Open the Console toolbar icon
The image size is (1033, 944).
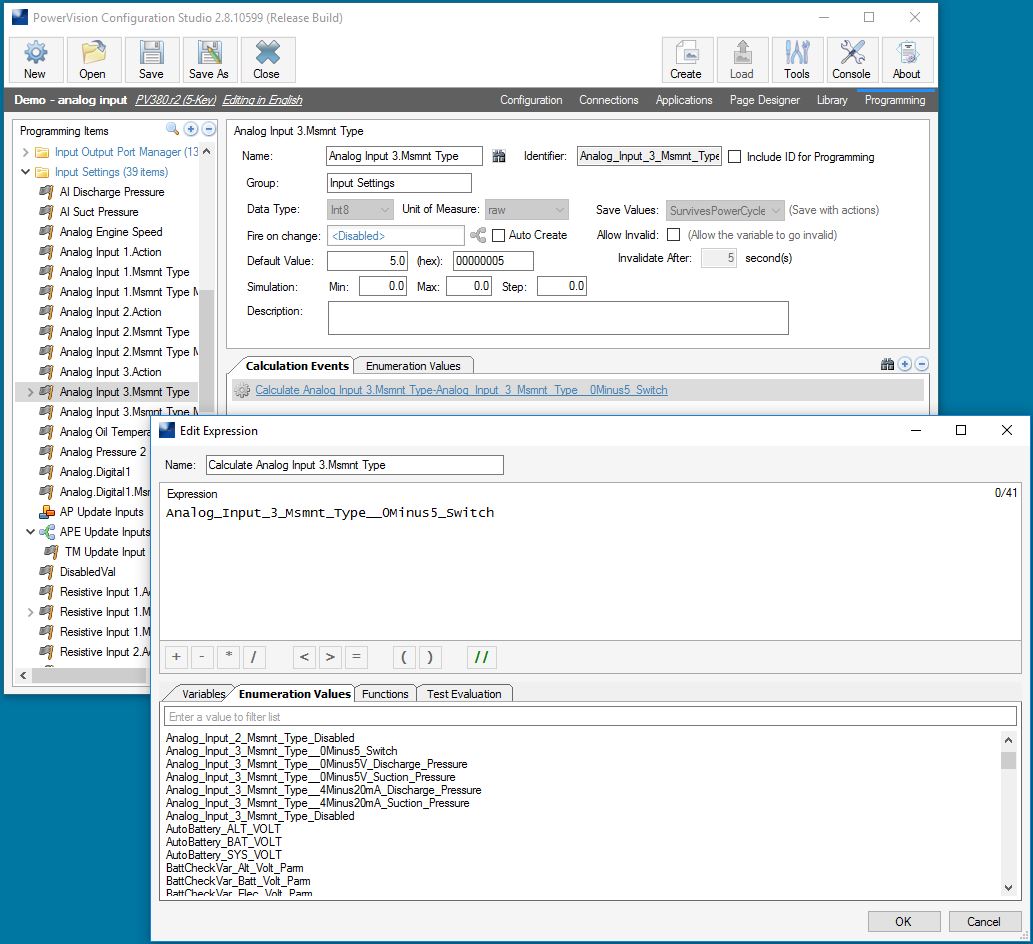pos(851,60)
